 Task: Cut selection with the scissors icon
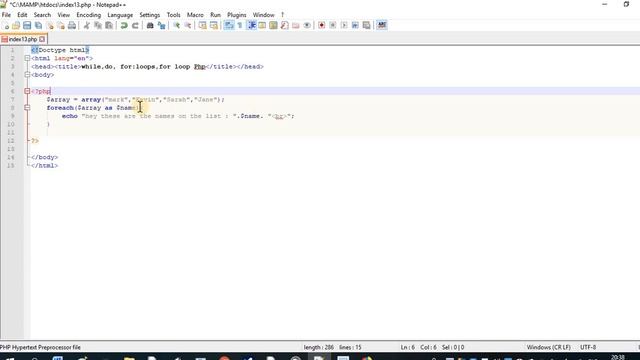[87, 25]
